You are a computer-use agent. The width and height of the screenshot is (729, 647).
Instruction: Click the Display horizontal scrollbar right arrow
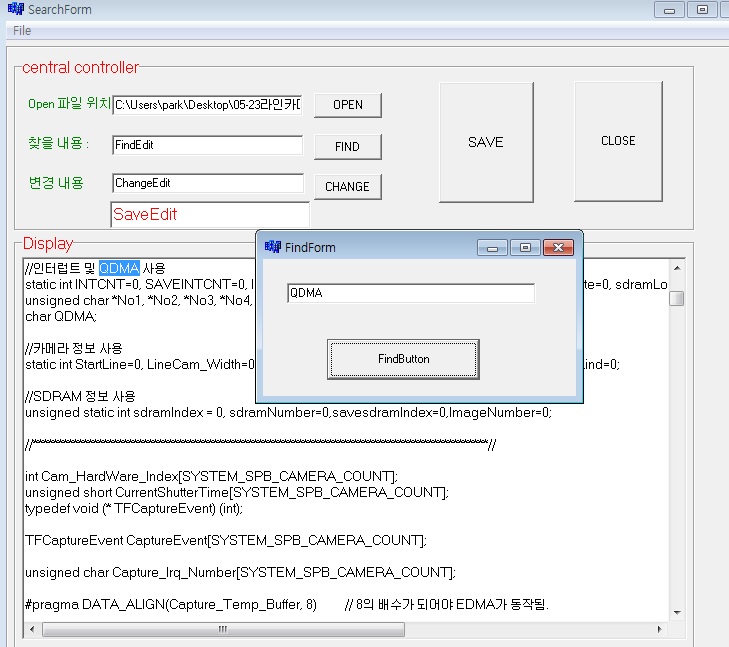660,630
